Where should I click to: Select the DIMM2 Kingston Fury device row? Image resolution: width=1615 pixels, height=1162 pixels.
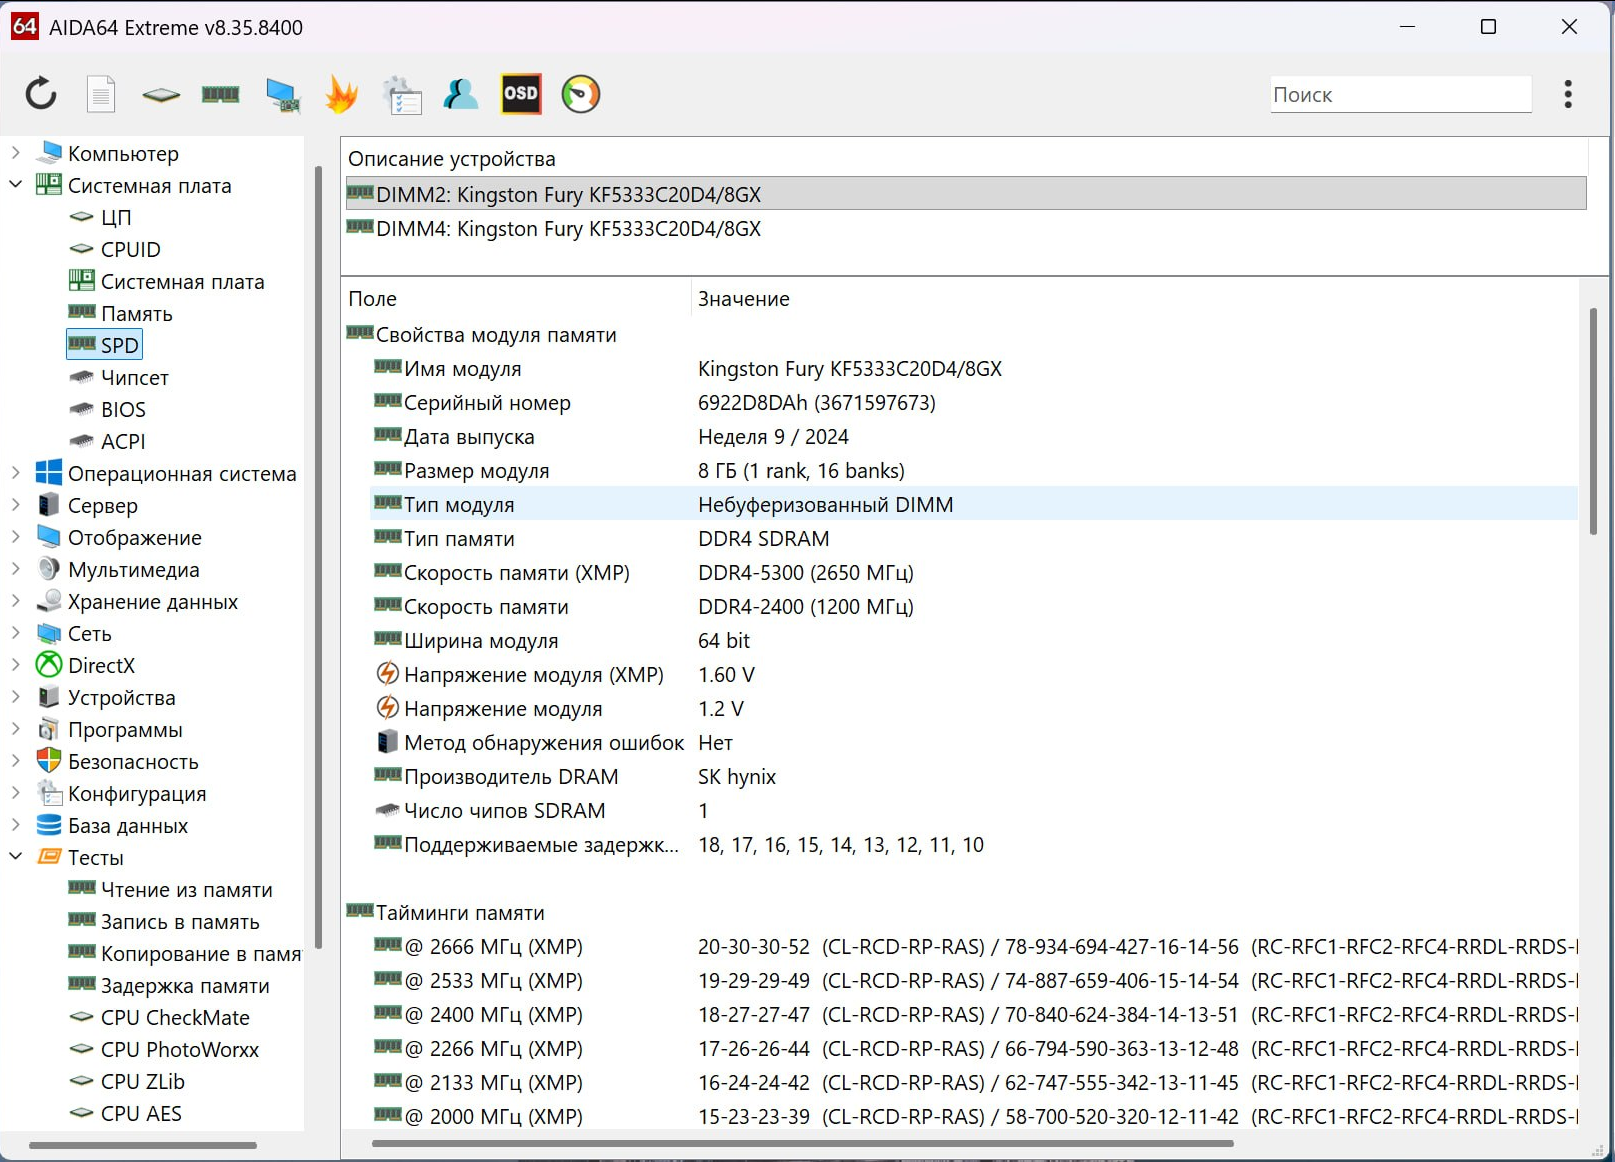click(x=966, y=194)
